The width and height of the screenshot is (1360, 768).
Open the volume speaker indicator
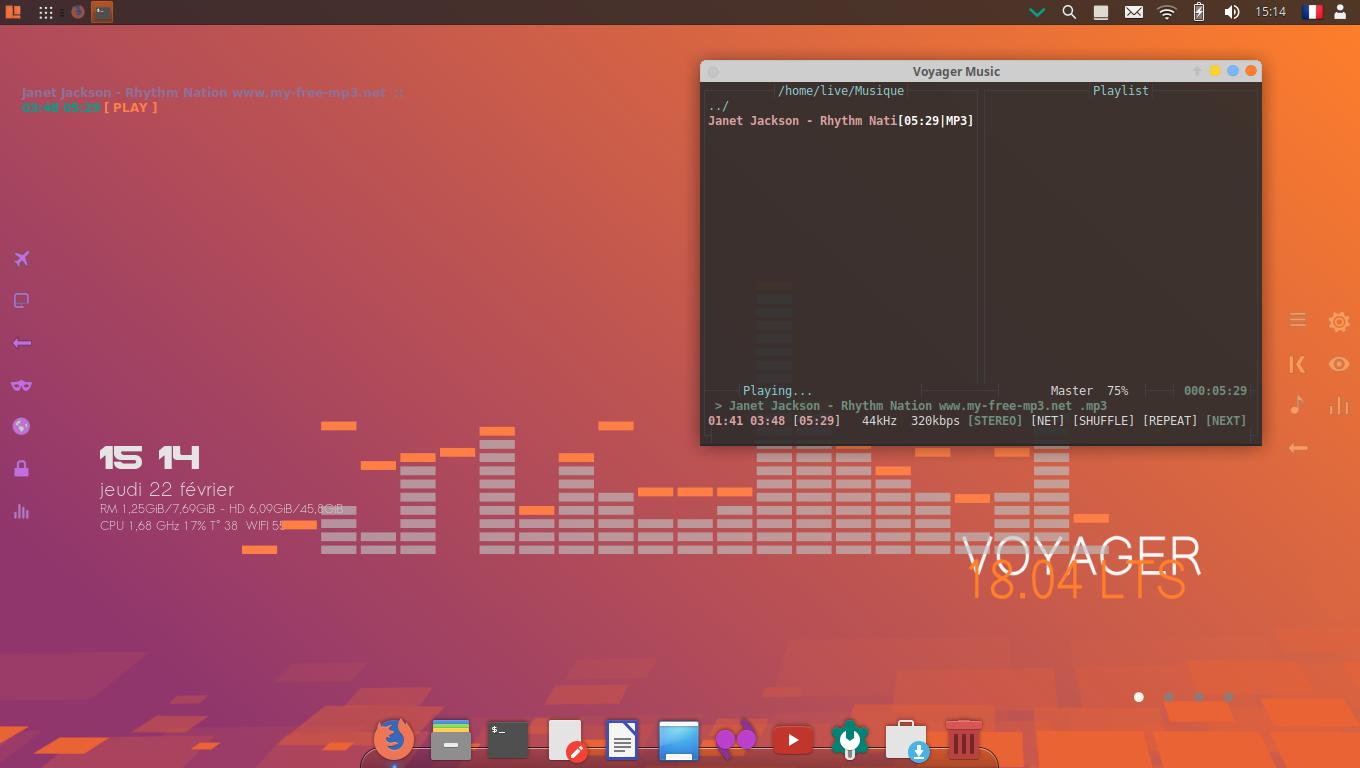(1231, 12)
